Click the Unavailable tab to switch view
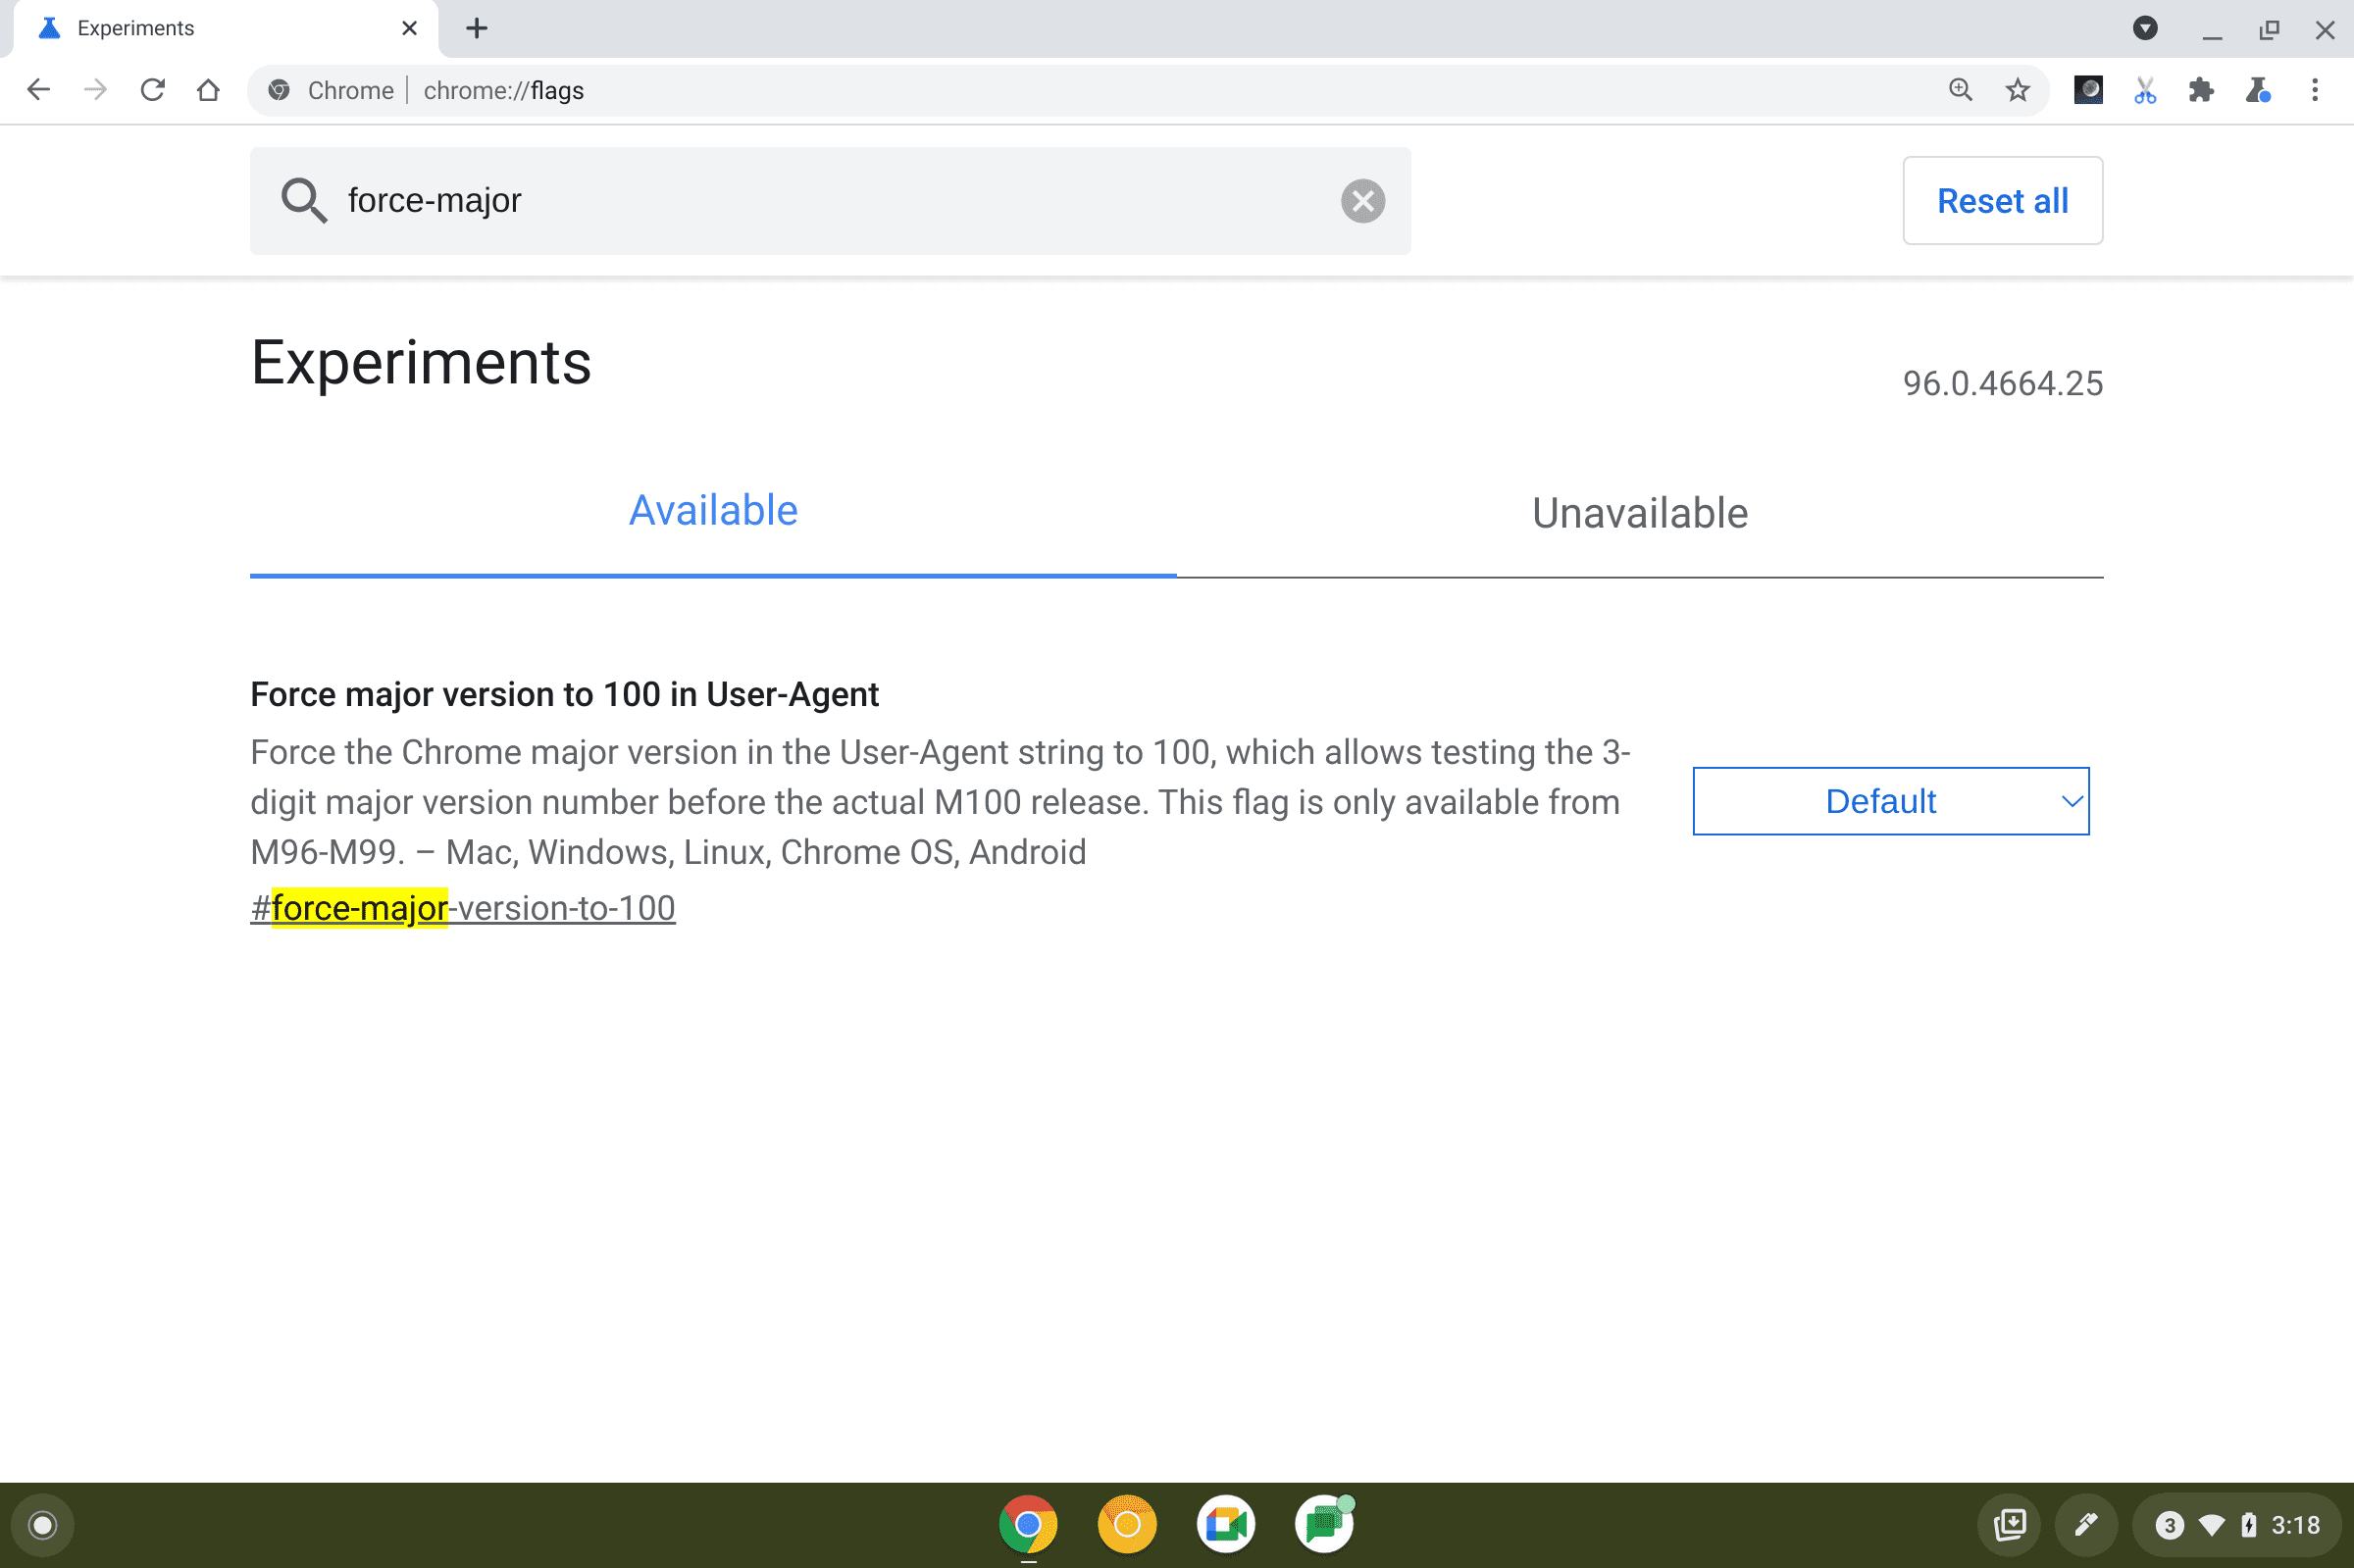2354x1568 pixels. pos(1638,513)
